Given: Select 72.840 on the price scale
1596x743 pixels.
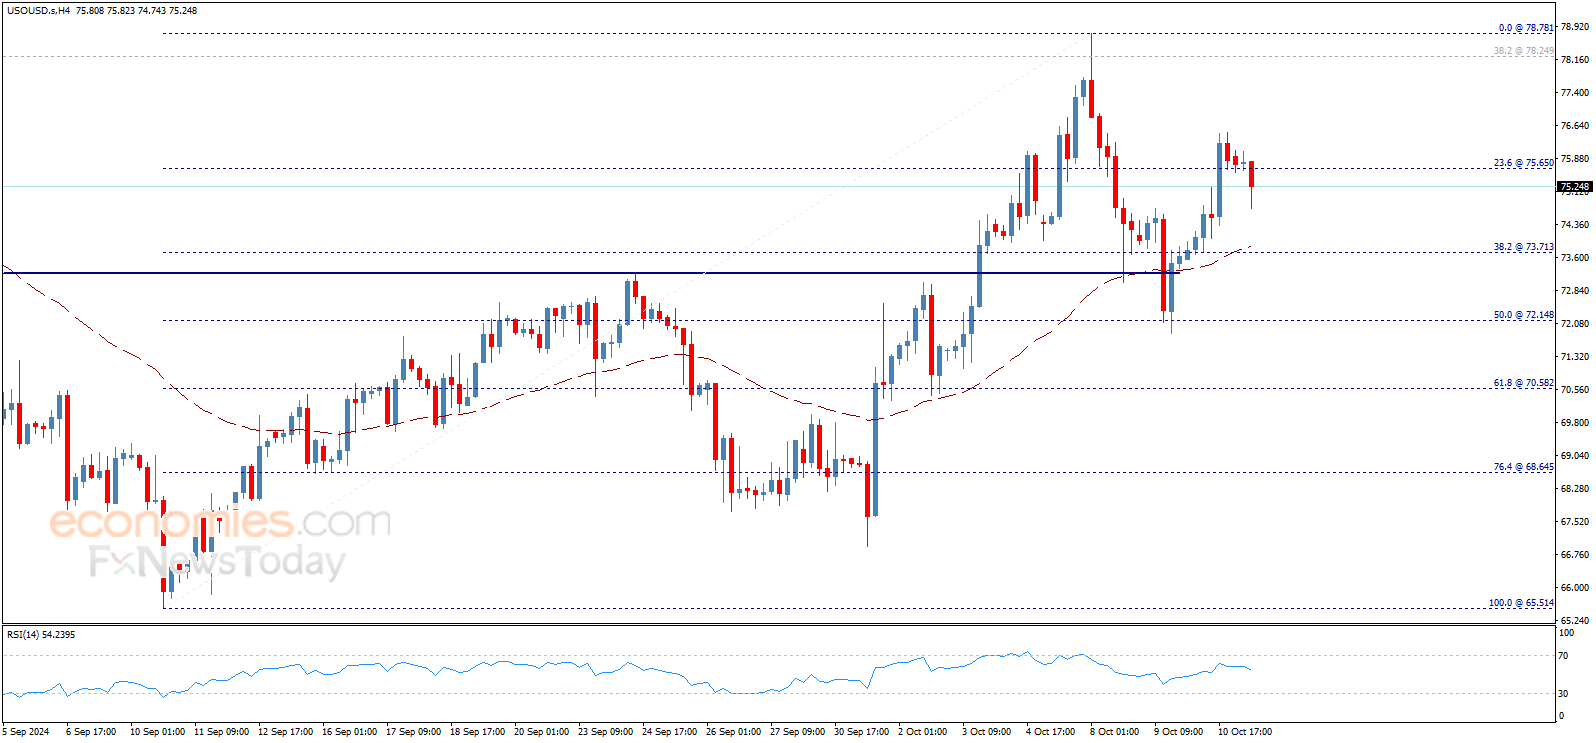Looking at the screenshot, I should [x=1575, y=291].
